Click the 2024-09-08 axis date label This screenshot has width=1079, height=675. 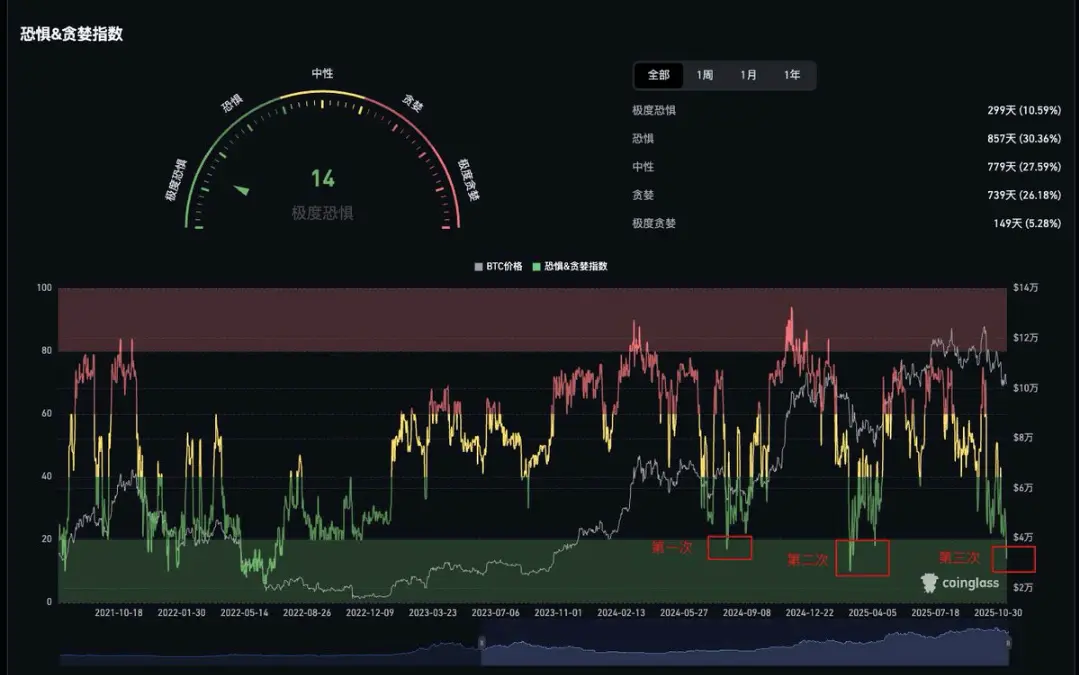[x=747, y=612]
